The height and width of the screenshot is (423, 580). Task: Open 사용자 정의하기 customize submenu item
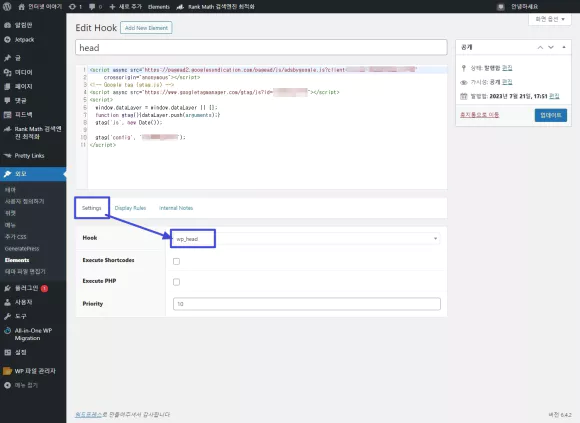pos(24,202)
